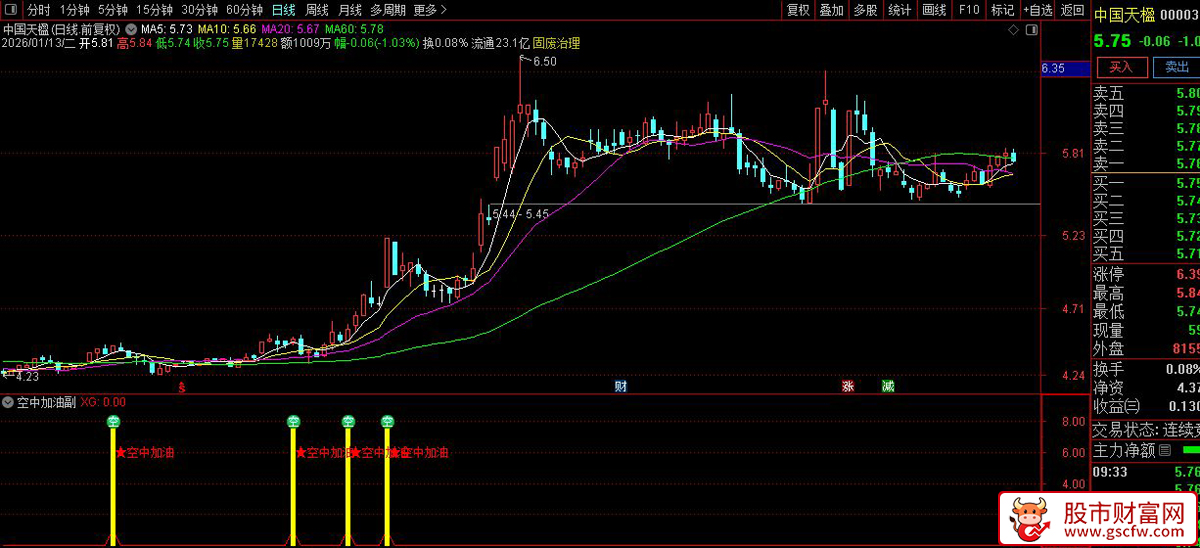
Task: Select the 60分钟 period tab
Action: (244, 10)
